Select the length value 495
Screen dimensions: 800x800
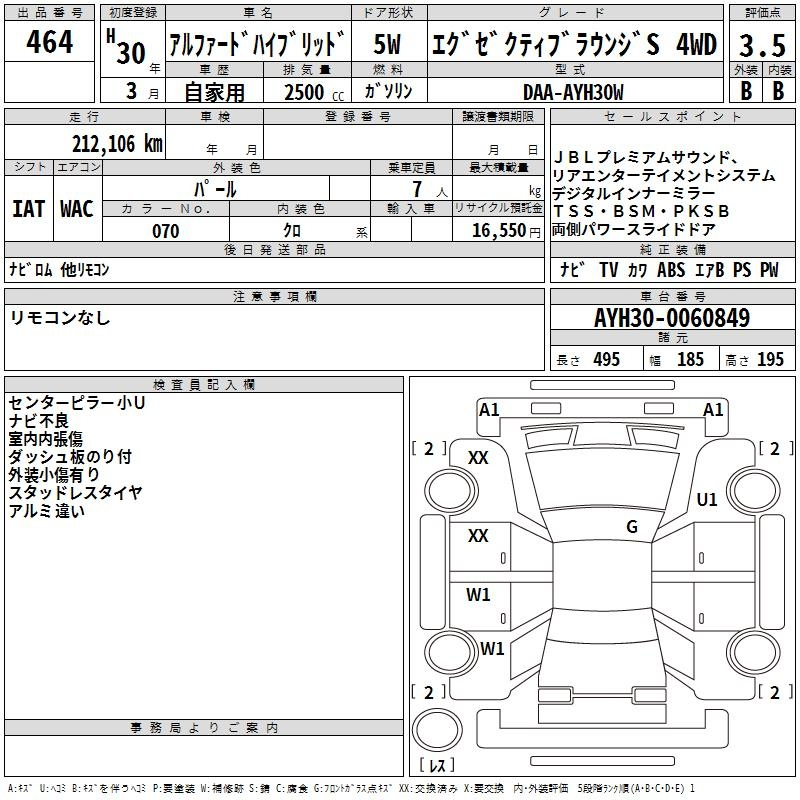point(607,359)
